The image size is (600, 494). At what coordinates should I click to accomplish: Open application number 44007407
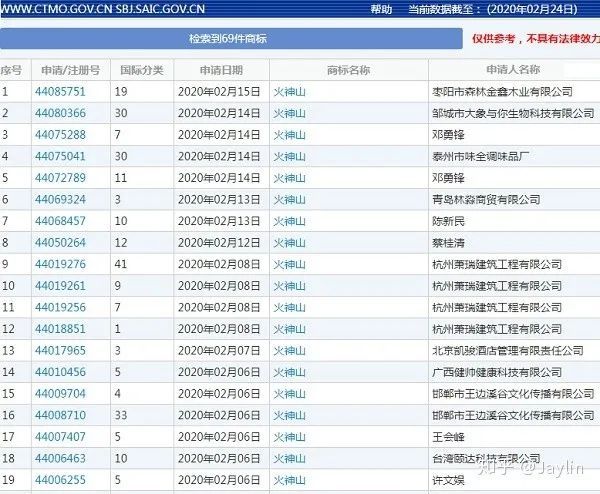click(60, 436)
